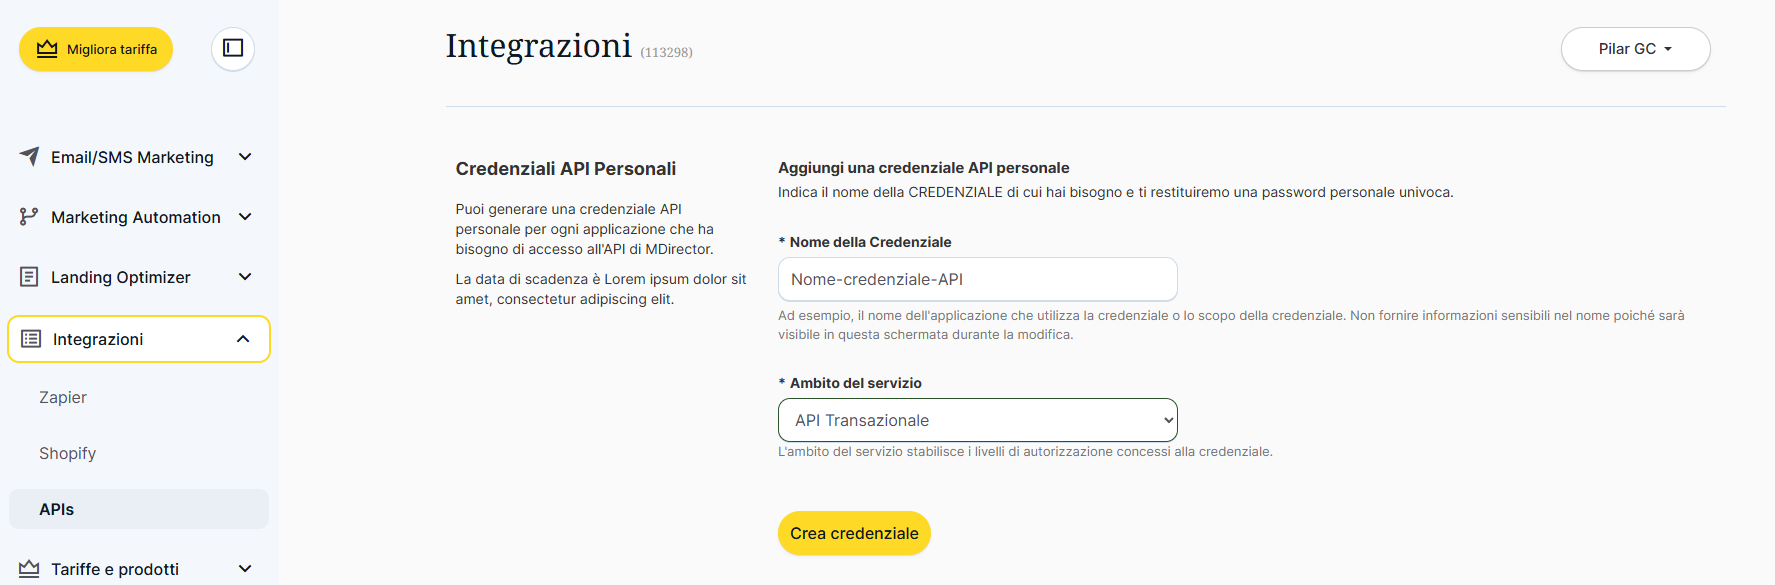1775x585 pixels.
Task: Go to the Shopify submenu item
Action: coord(68,453)
